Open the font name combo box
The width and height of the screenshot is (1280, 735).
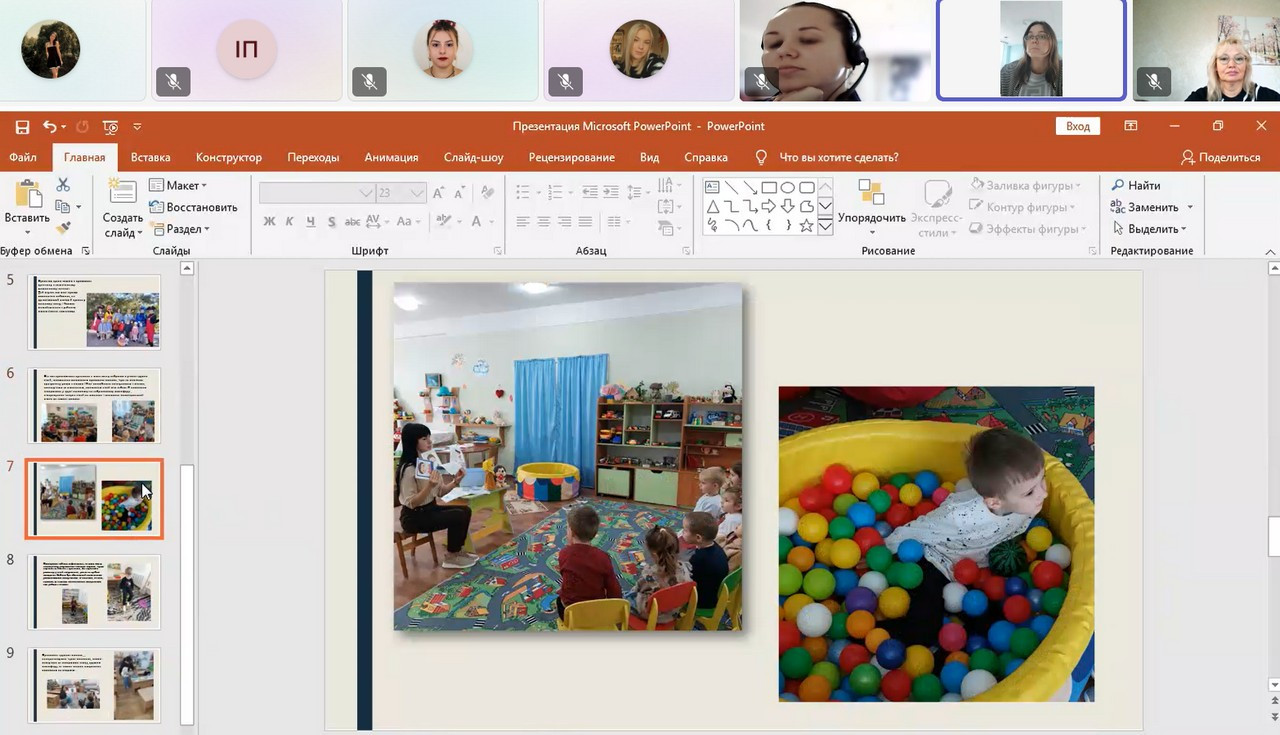pyautogui.click(x=317, y=193)
